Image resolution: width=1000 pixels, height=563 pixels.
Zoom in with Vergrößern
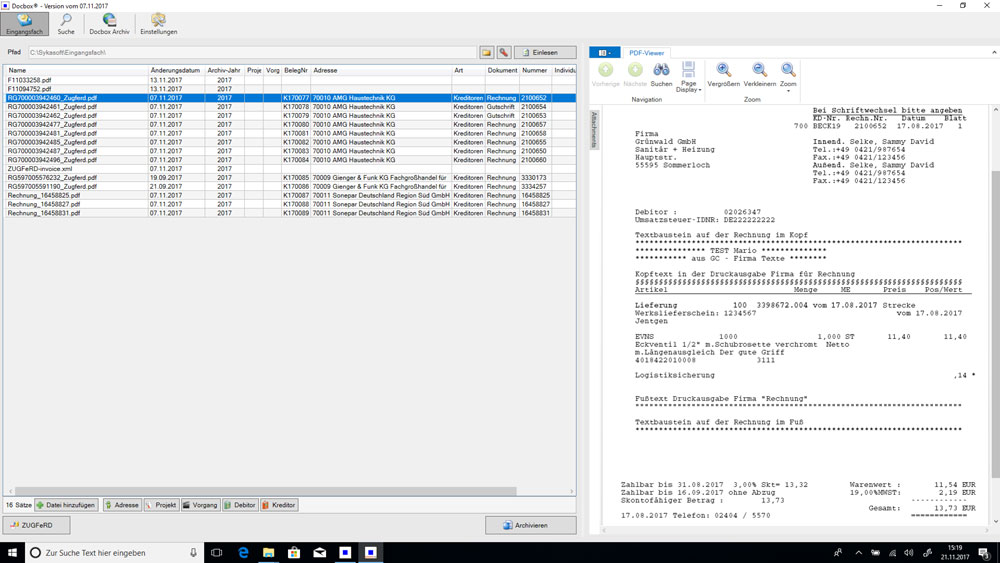pyautogui.click(x=723, y=74)
